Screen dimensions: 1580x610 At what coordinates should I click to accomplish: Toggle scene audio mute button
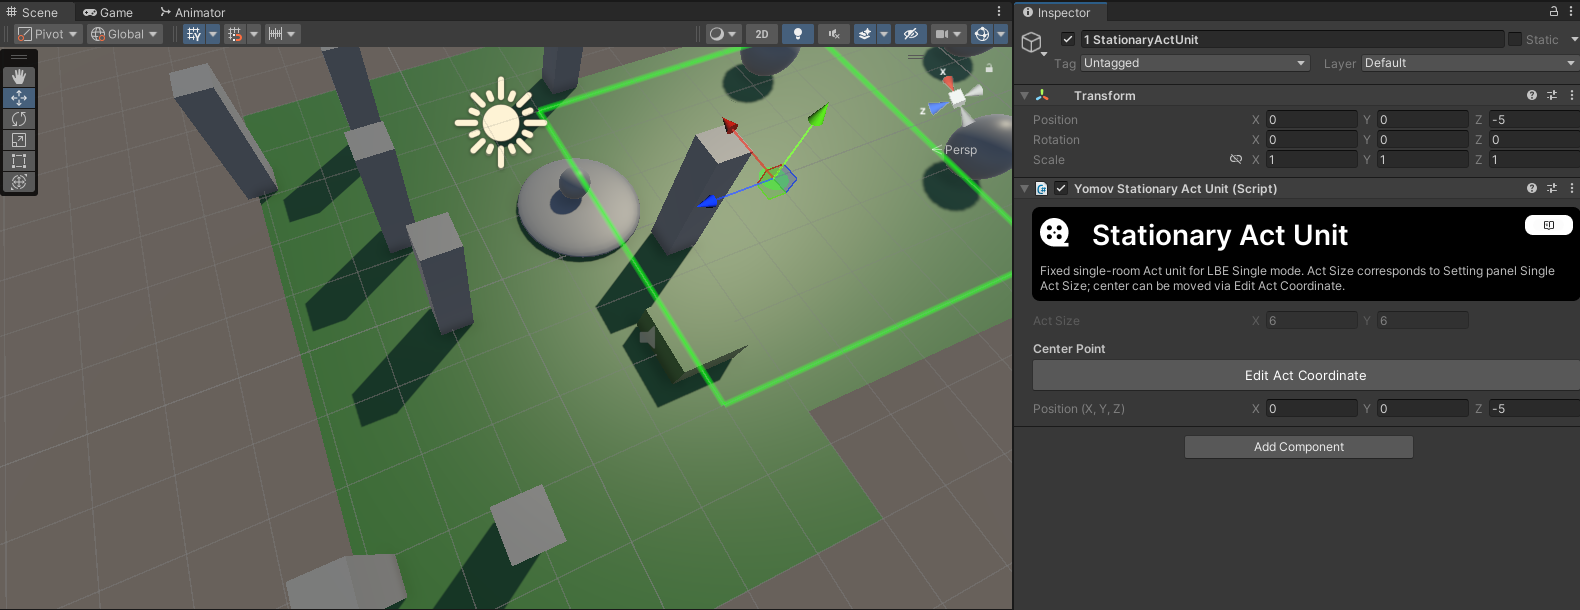(x=833, y=34)
